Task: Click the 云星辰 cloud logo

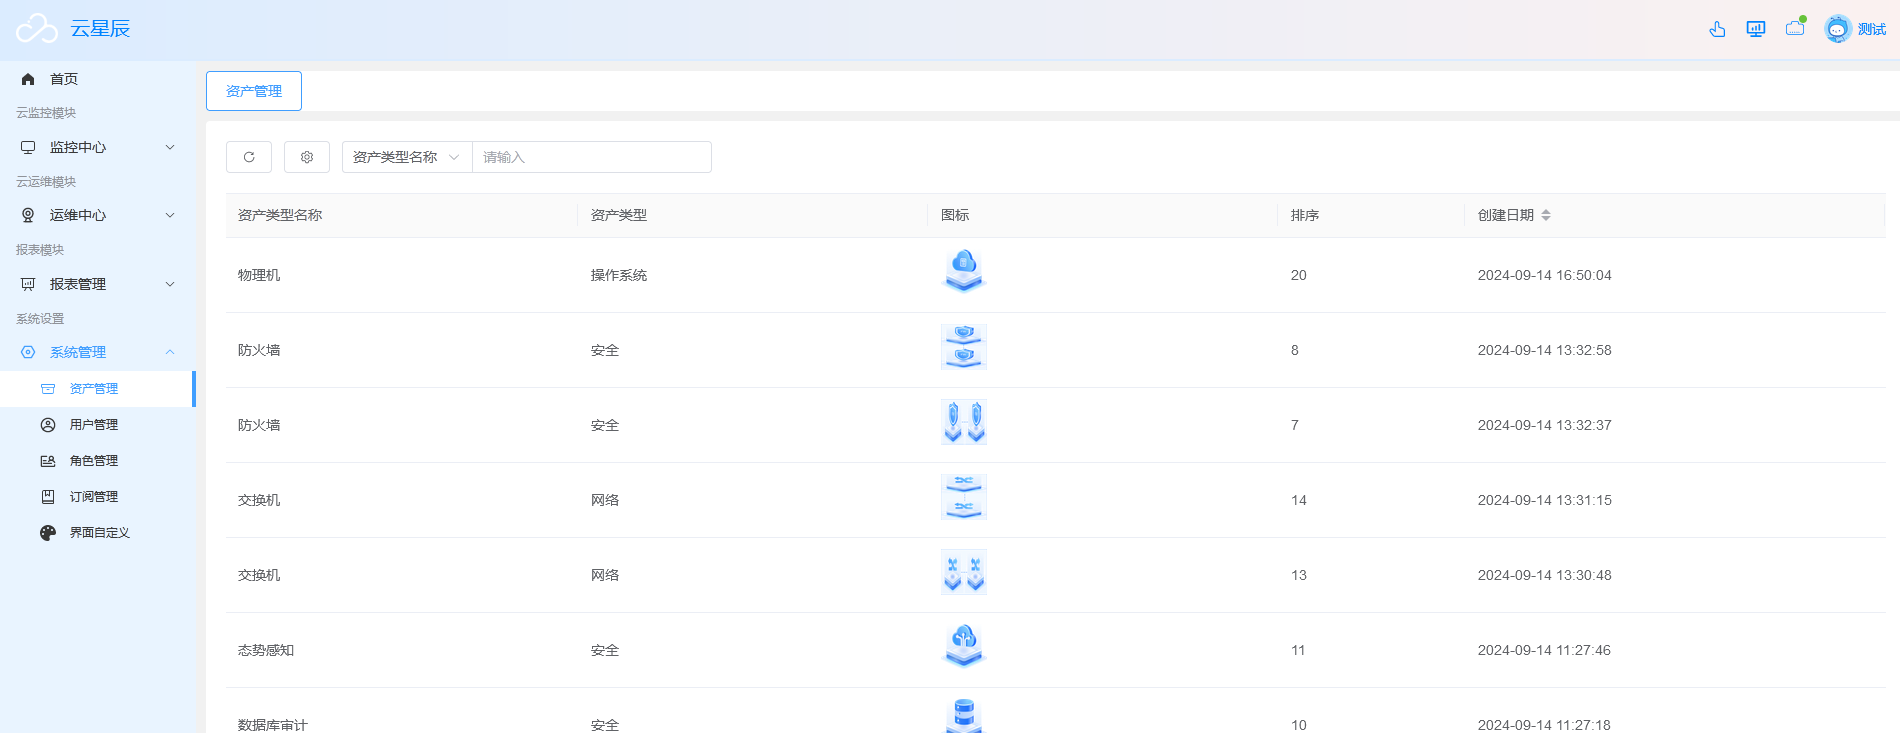Action: coord(37,29)
